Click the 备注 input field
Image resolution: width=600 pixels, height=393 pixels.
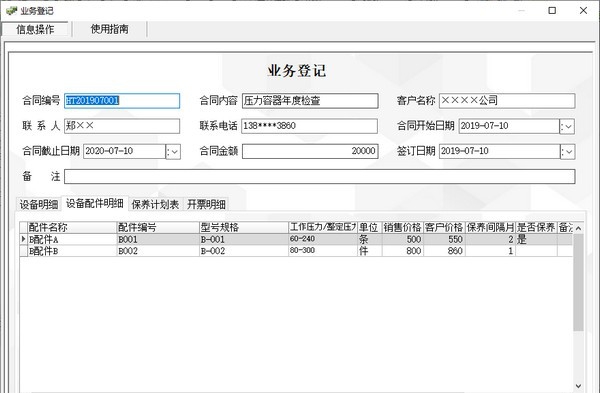pyautogui.click(x=320, y=176)
